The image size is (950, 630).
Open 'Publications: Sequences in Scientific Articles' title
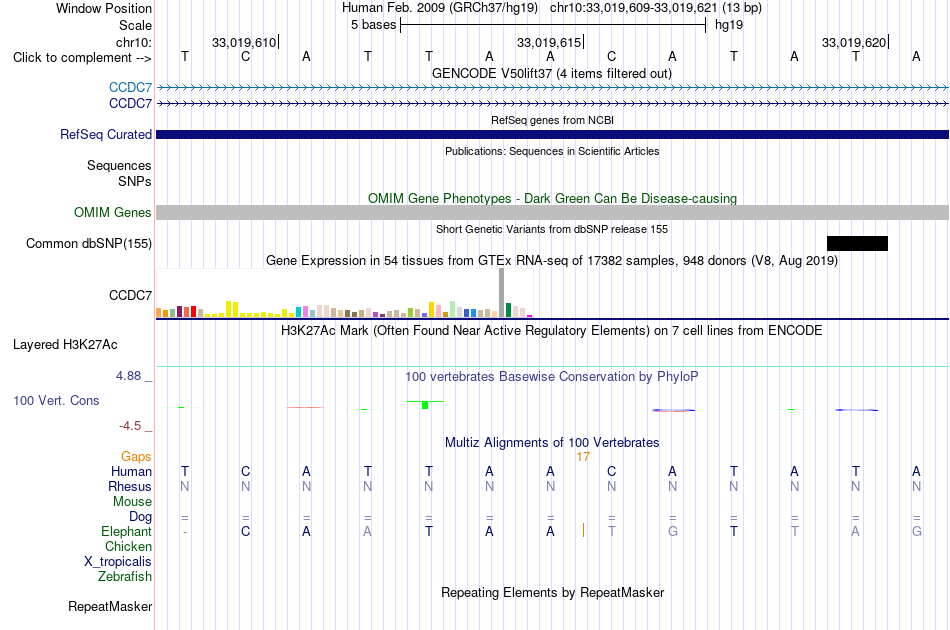coord(552,151)
